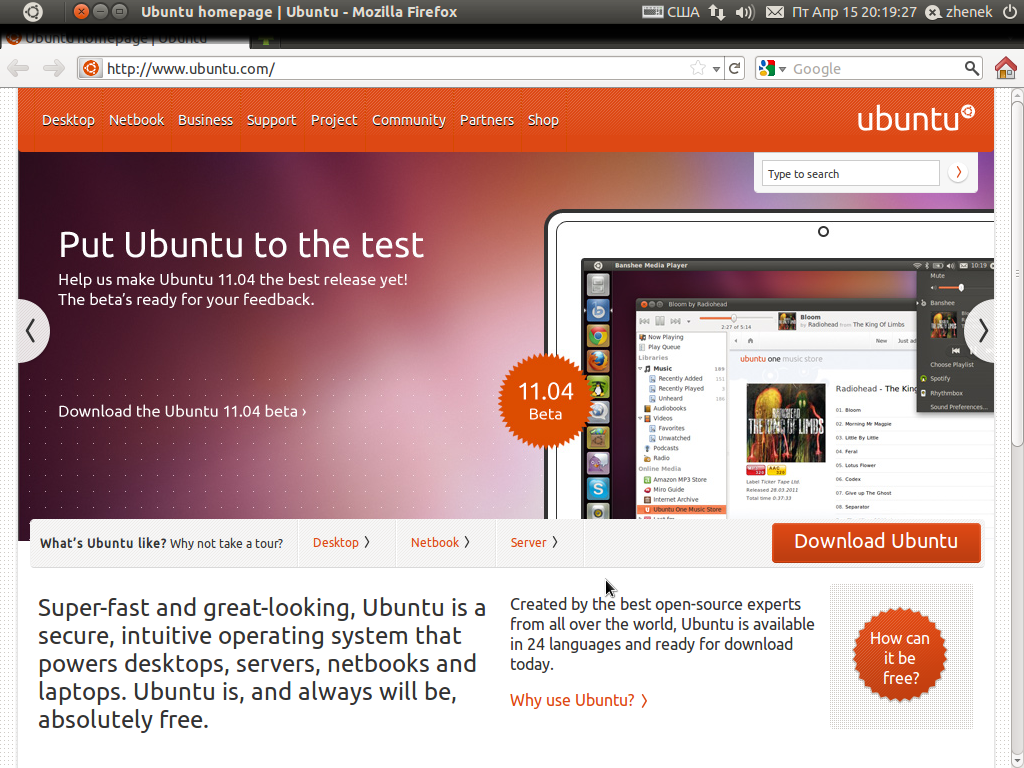Screen dimensions: 1024x768
Task: Open the Community navigation item
Action: coord(409,120)
